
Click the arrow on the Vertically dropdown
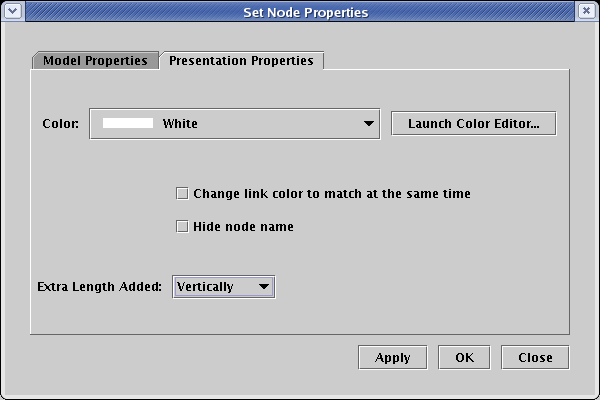264,287
